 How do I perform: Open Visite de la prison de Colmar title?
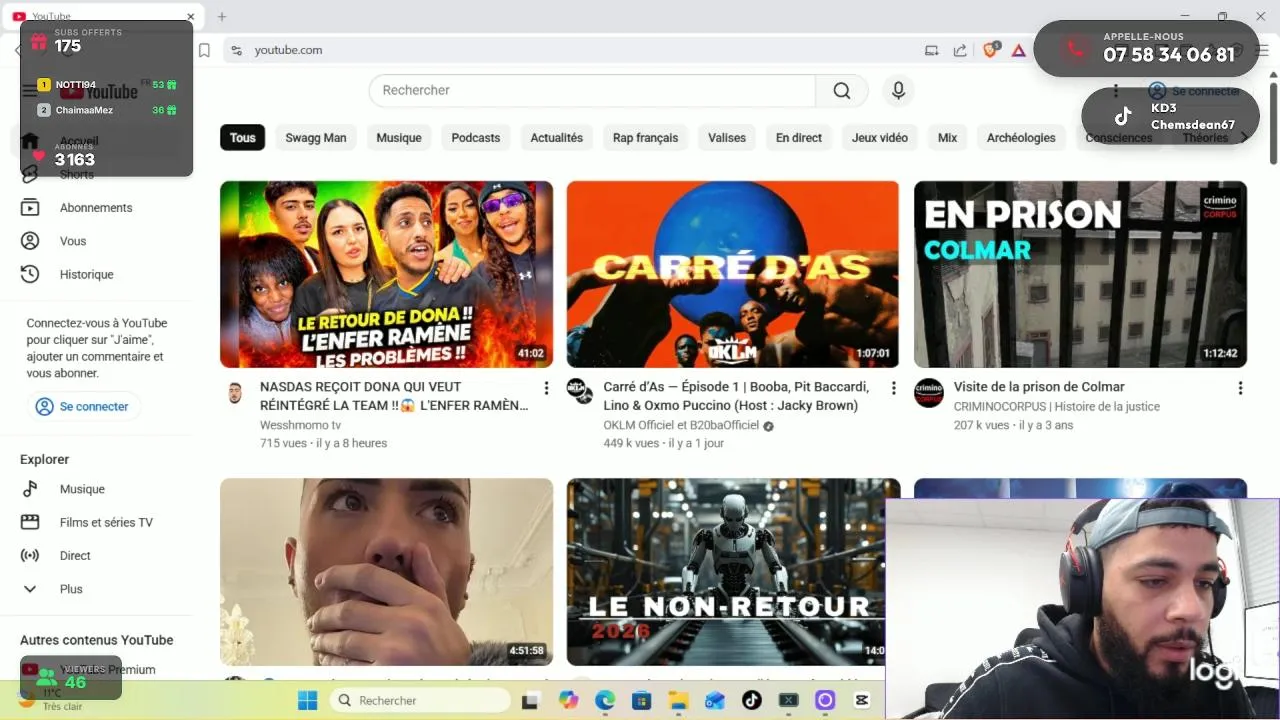(x=1039, y=387)
